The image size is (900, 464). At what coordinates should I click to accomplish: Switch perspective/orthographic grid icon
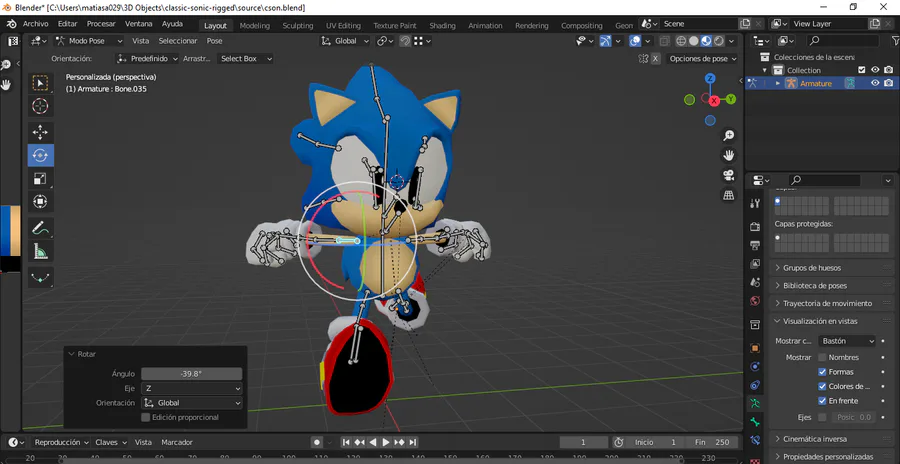pyautogui.click(x=728, y=195)
